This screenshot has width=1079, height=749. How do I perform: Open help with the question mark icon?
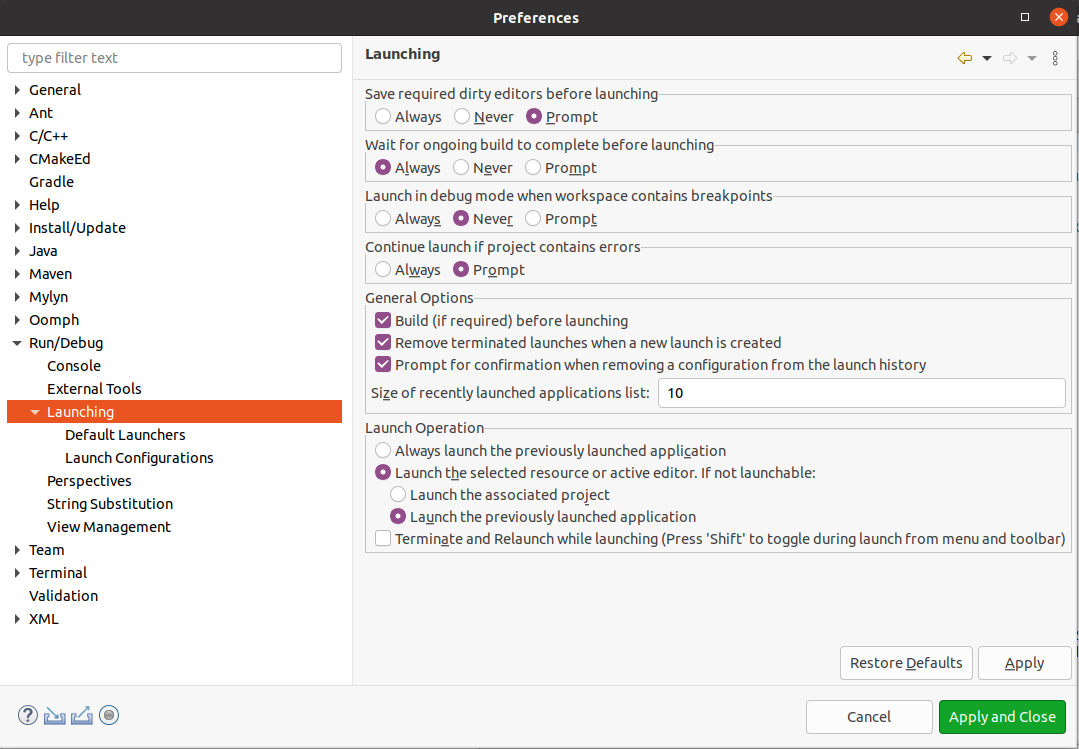[27, 715]
